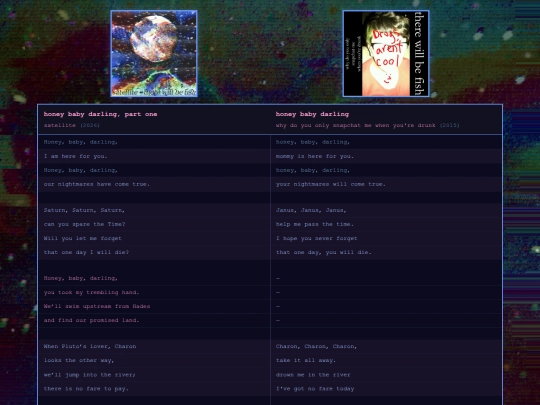Click the right column title 'honey baby darling'
540x405 pixels.
click(x=312, y=114)
